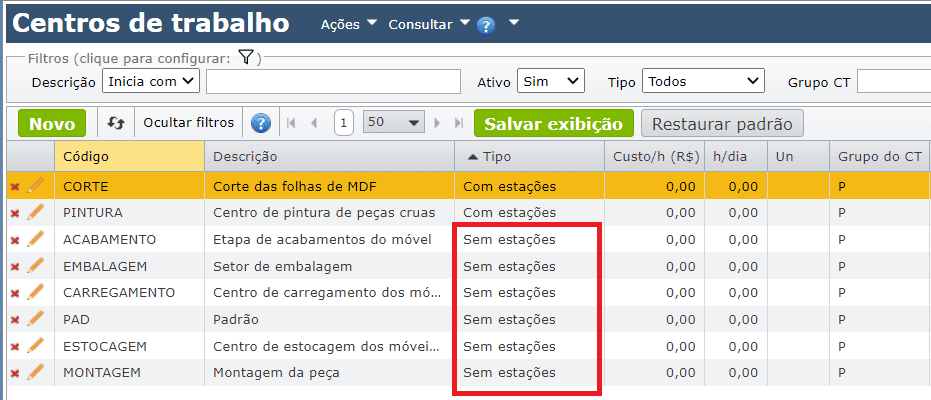Edit the ACABAMENTO row with pencil icon
The image size is (931, 400).
click(36, 239)
